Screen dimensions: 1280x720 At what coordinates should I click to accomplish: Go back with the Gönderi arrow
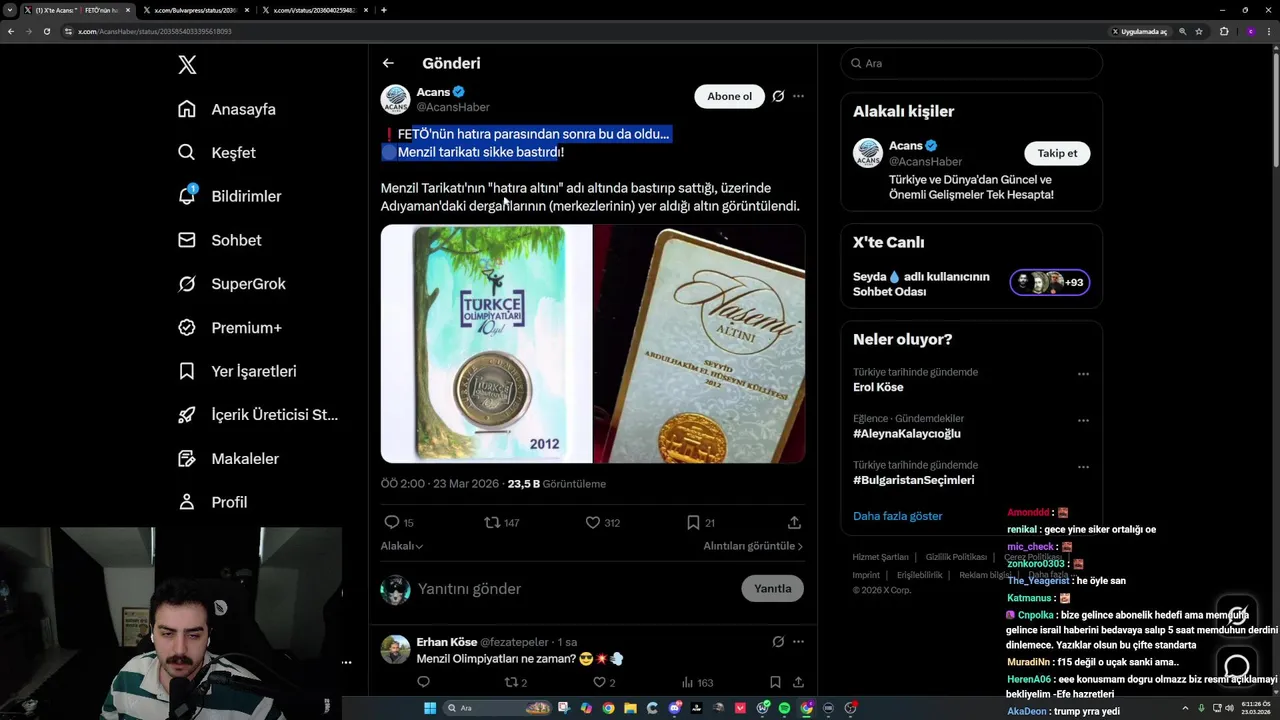coord(388,63)
